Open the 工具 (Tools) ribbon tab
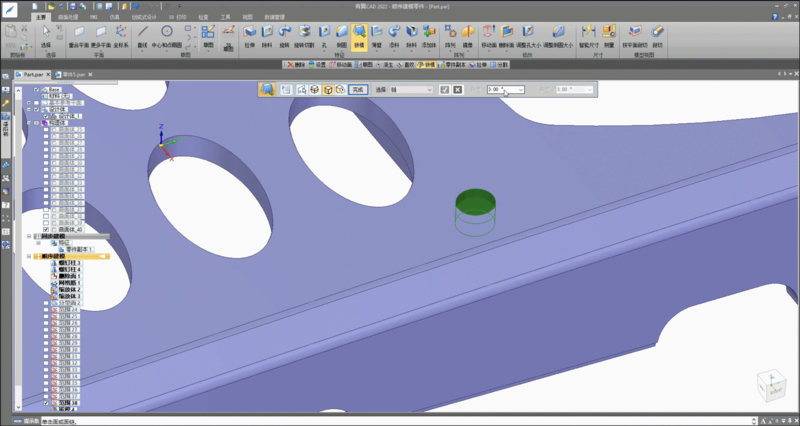Image resolution: width=800 pixels, height=426 pixels. click(225, 17)
